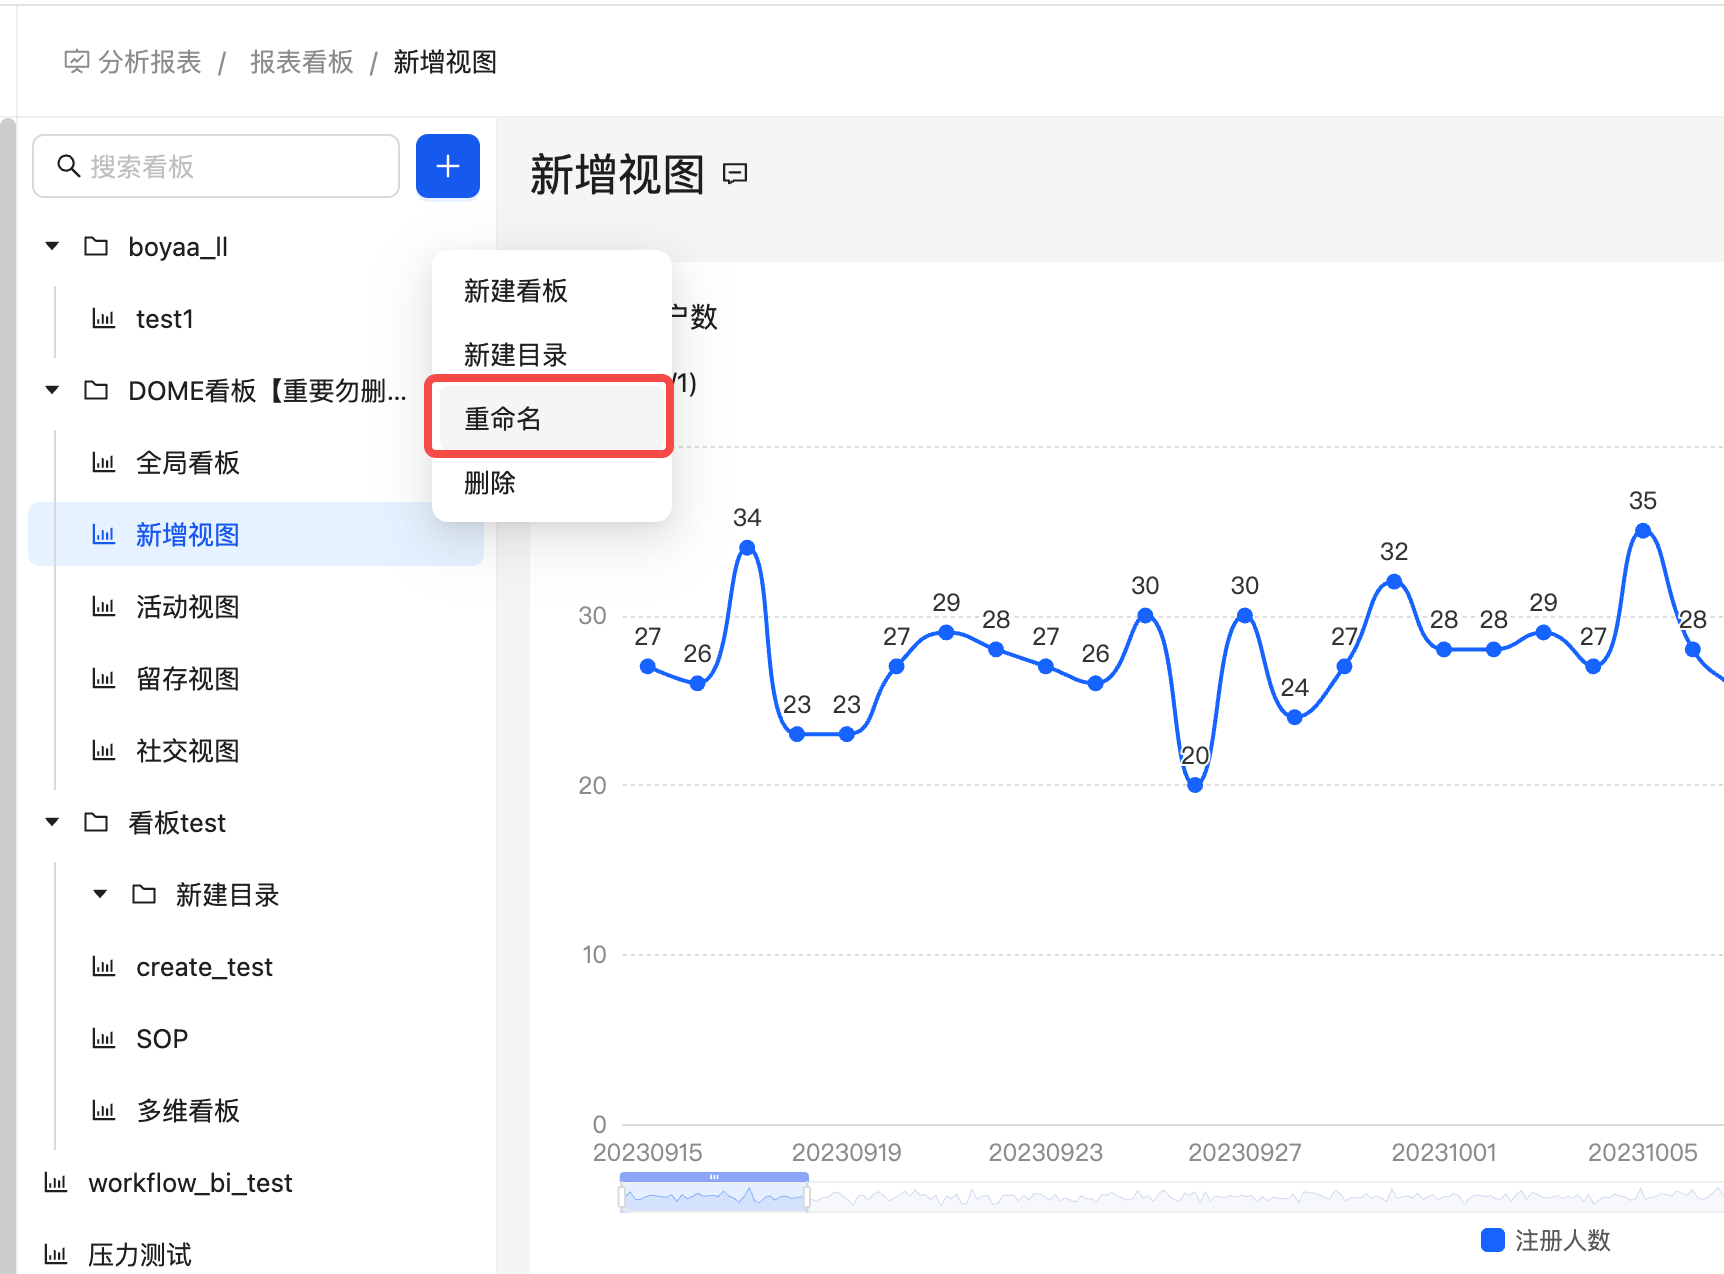Open the 活动视图 dashboard
The image size is (1724, 1274).
pos(188,607)
